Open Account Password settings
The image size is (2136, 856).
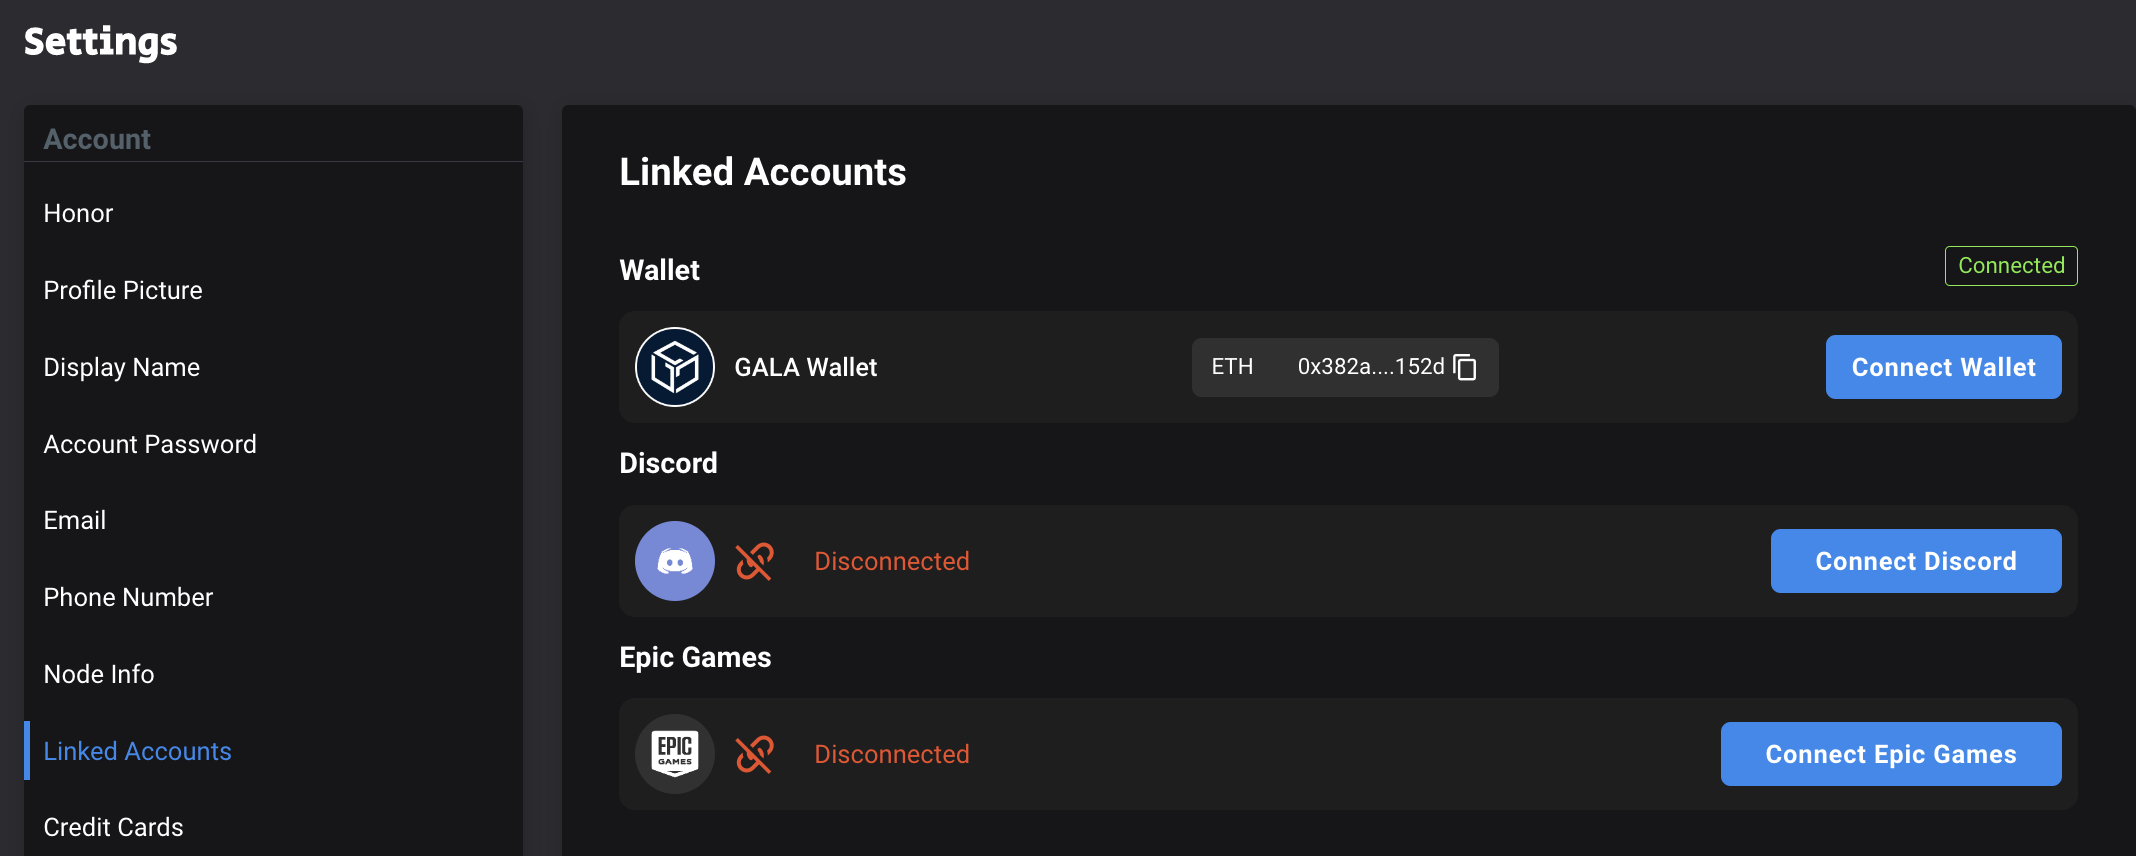tap(150, 444)
